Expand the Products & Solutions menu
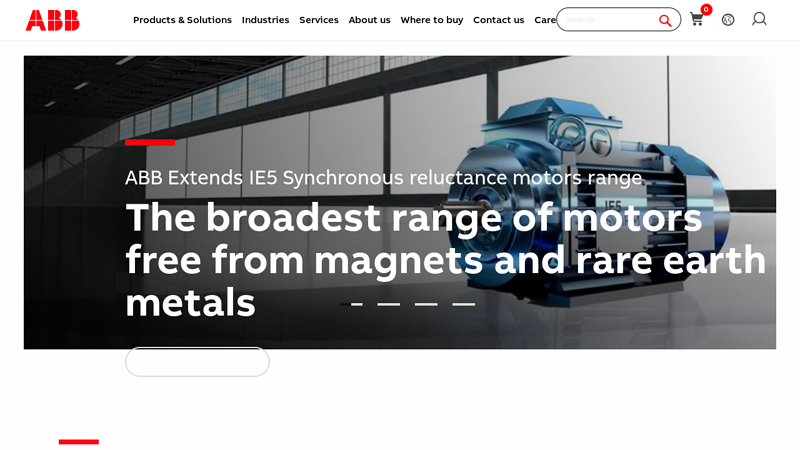Screen dimensions: 800x450 click(x=182, y=20)
